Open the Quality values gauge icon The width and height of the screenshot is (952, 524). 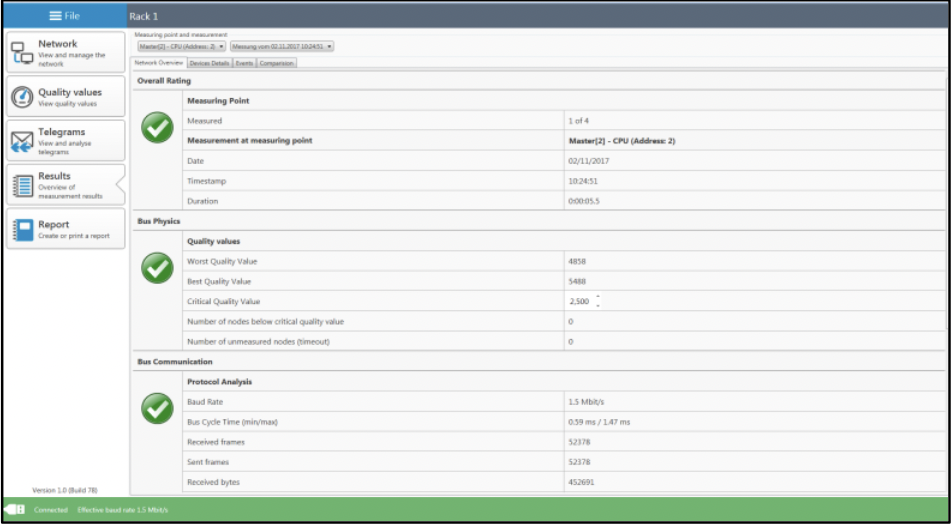click(22, 97)
